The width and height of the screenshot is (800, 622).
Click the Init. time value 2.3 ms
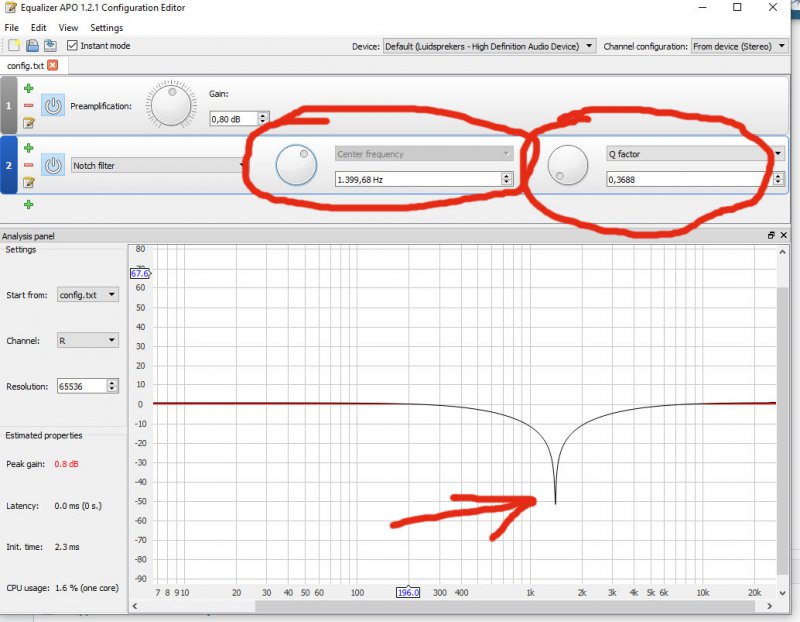click(67, 547)
